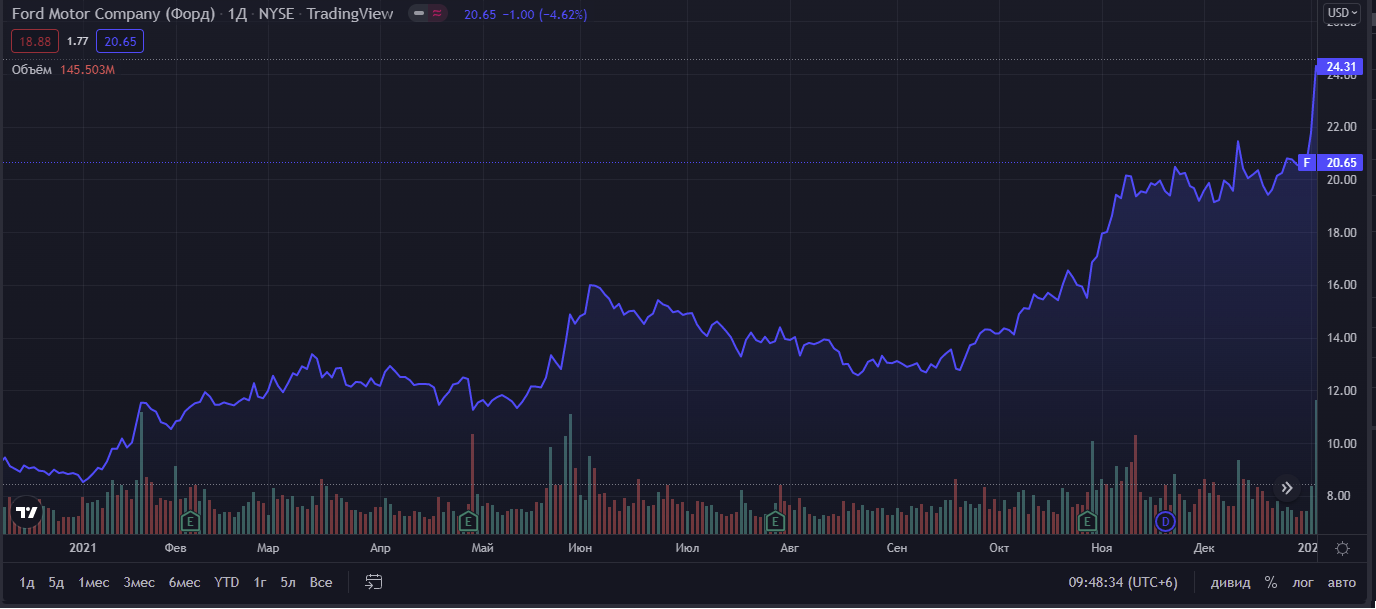The width and height of the screenshot is (1376, 609).
Task: Open the timezone menu at 09:48:34 (UTC+6)
Action: point(1123,582)
